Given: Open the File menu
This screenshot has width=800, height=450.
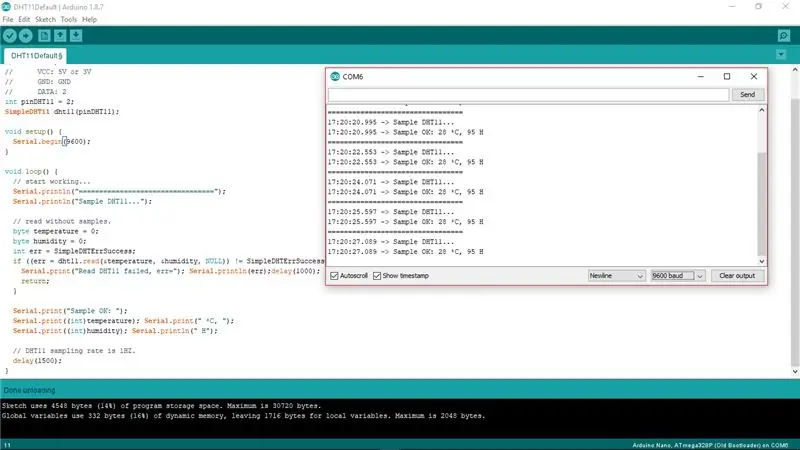Looking at the screenshot, I should 8,19.
